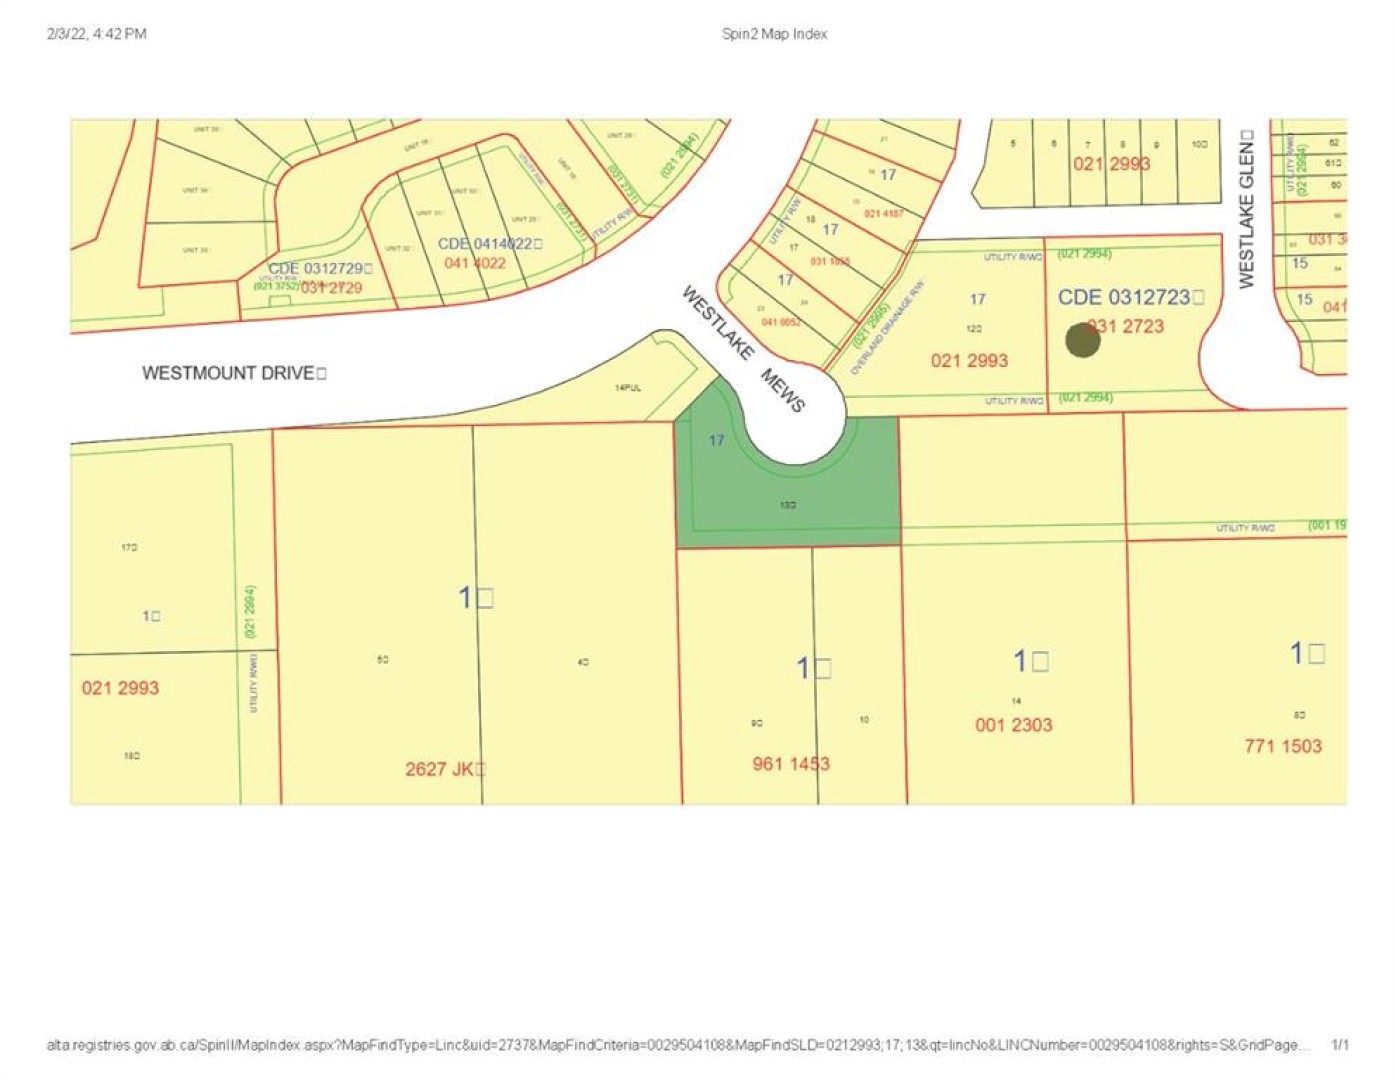This screenshot has height=1080, width=1396.
Task: Click plan number 2627 JK
Action: pos(444,769)
